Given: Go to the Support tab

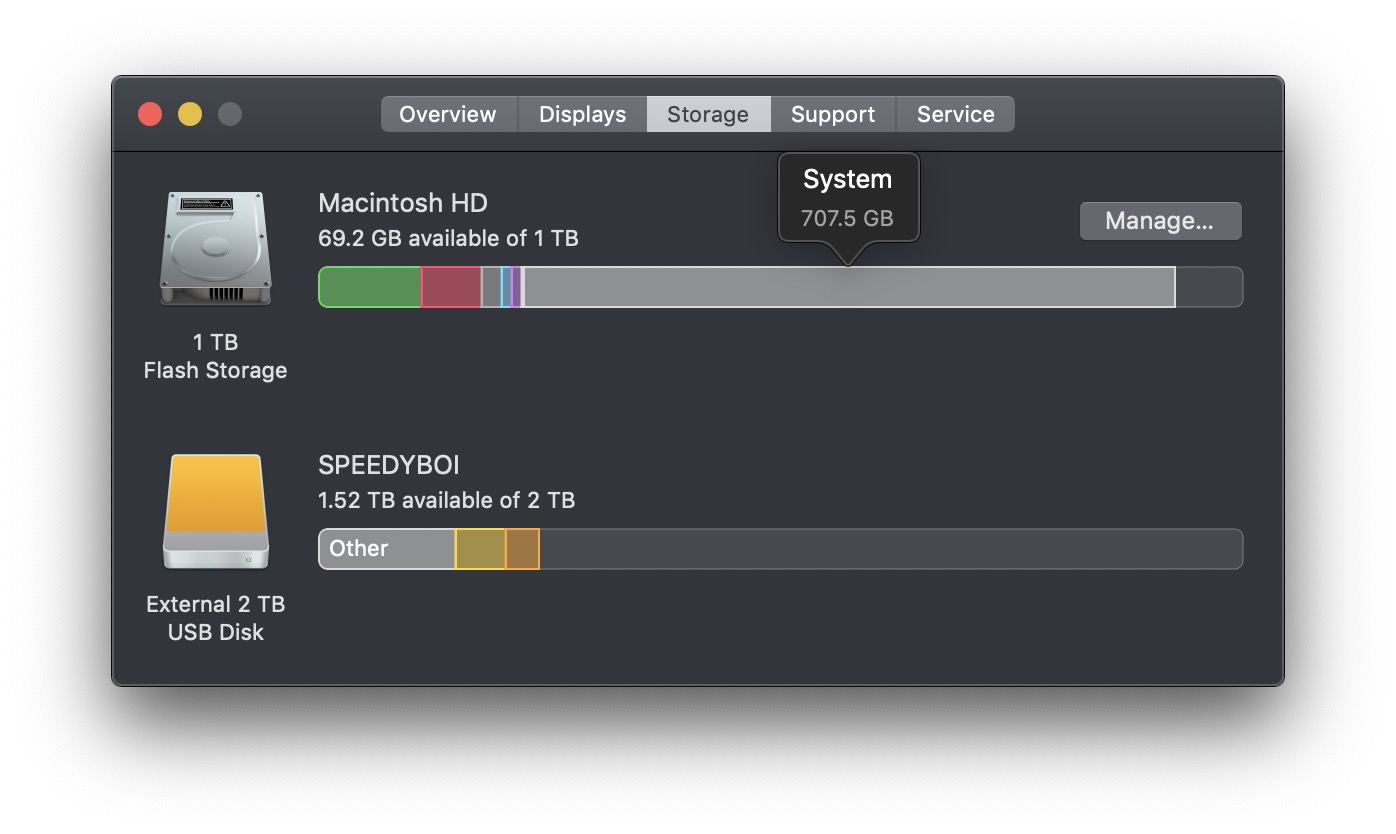Looking at the screenshot, I should pos(833,114).
